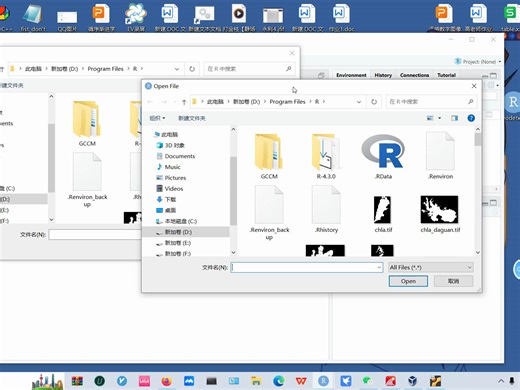Switch to the Connections tab in RStudio
This screenshot has width=520, height=390.
[414, 75]
